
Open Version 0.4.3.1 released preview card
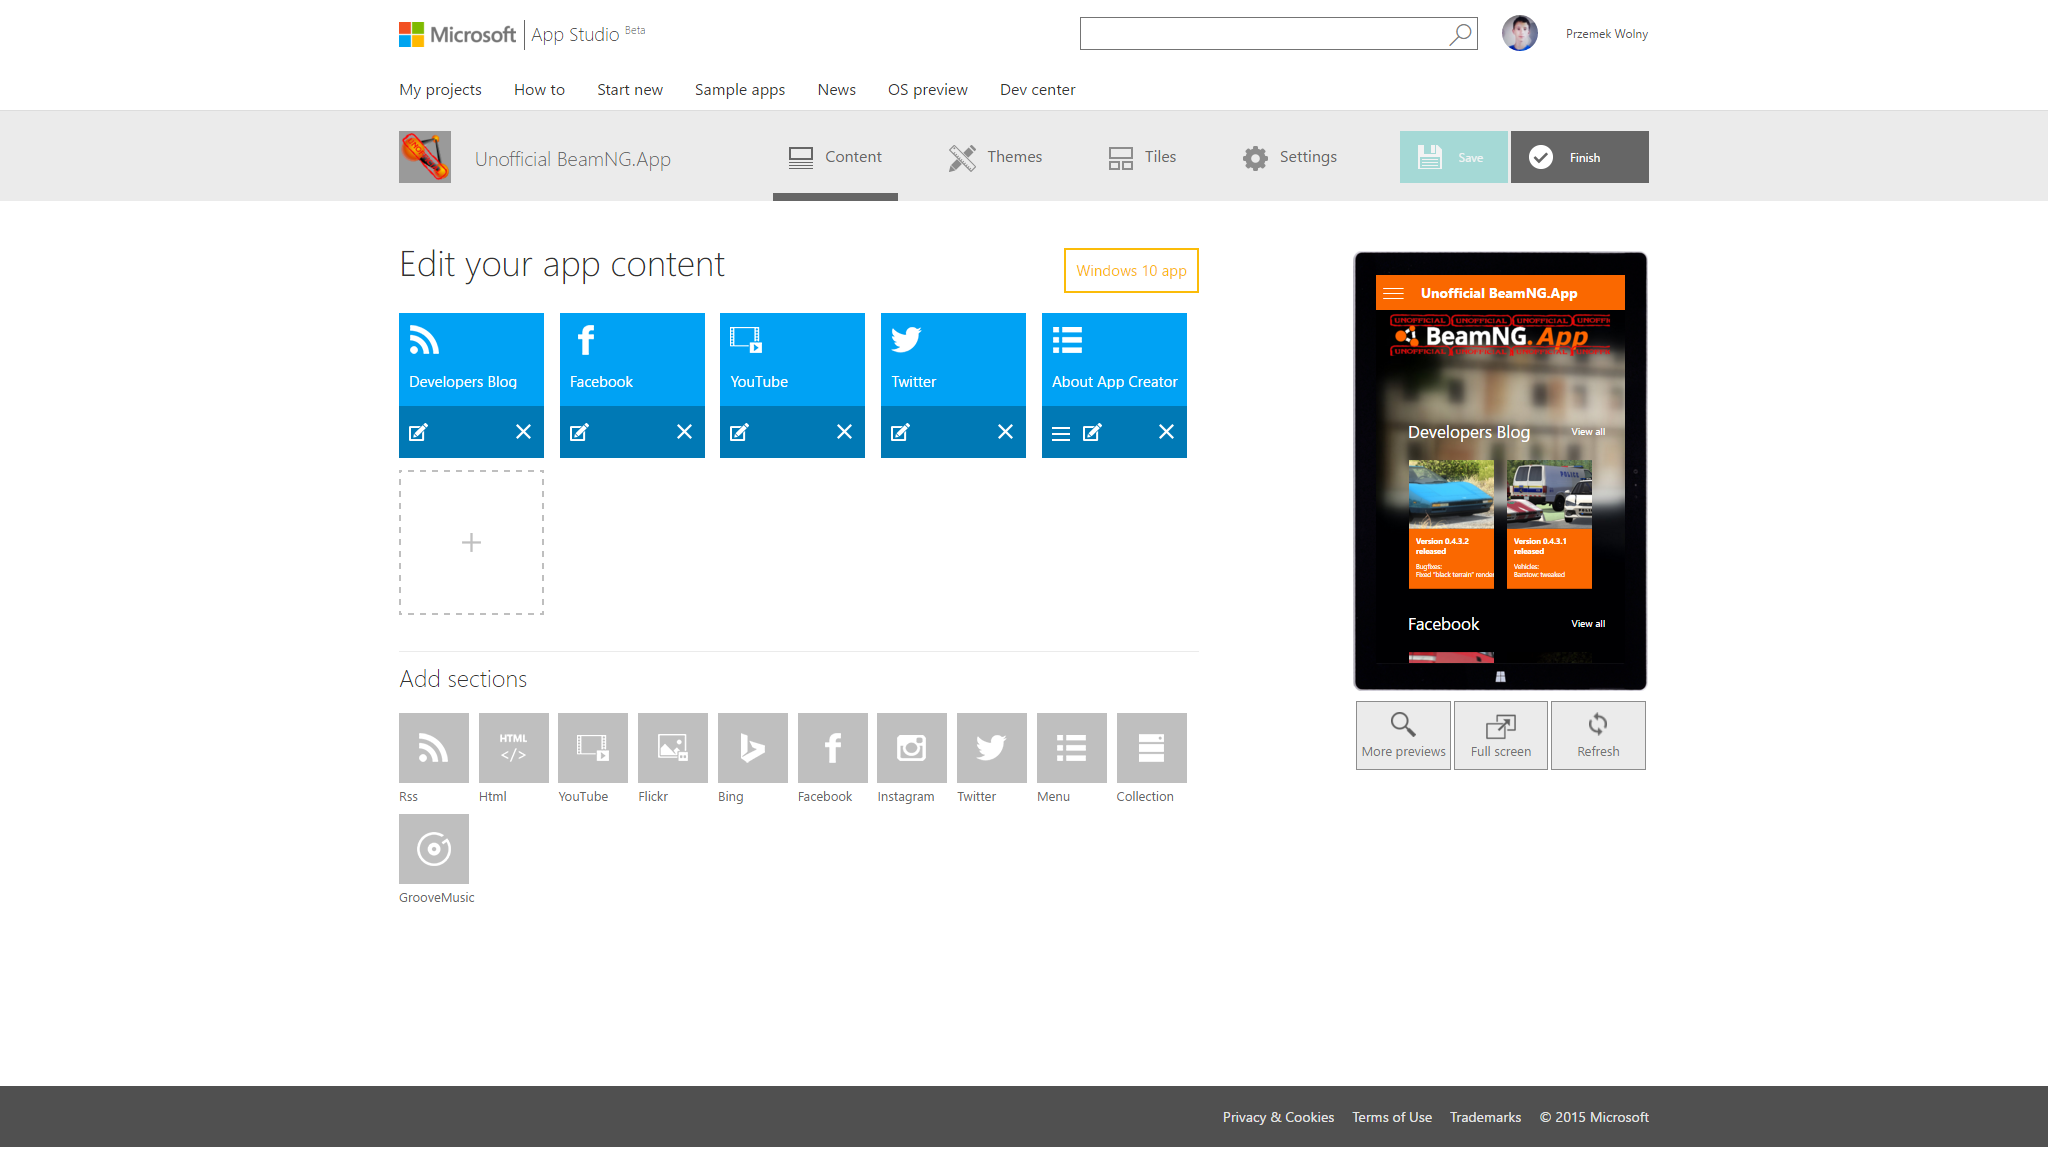click(1549, 524)
